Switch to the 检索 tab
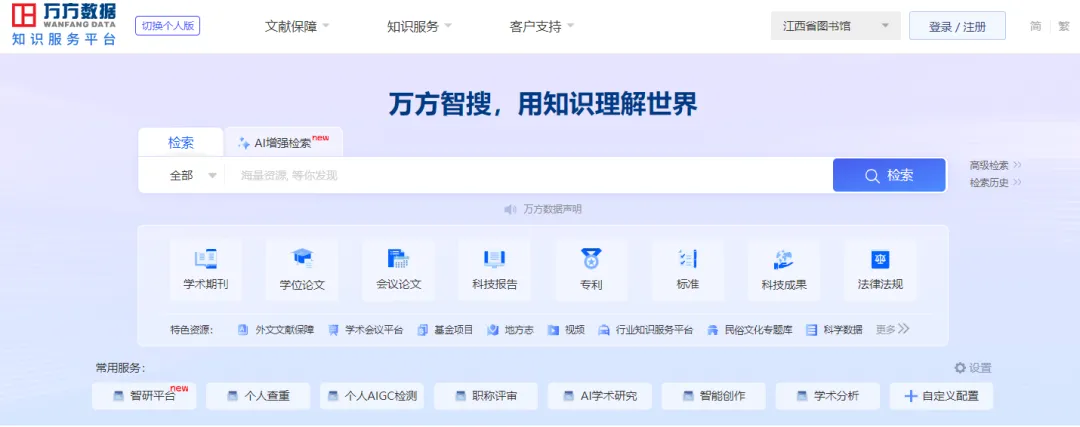Screen dimensions: 1080x427 (181, 143)
